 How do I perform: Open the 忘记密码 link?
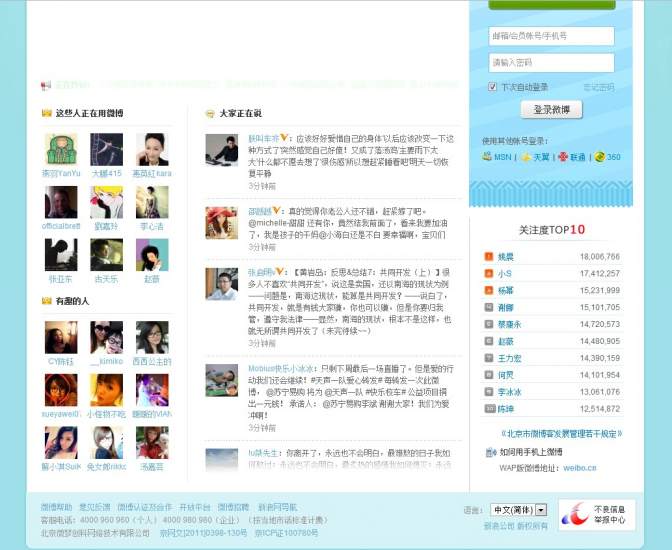pyautogui.click(x=599, y=87)
